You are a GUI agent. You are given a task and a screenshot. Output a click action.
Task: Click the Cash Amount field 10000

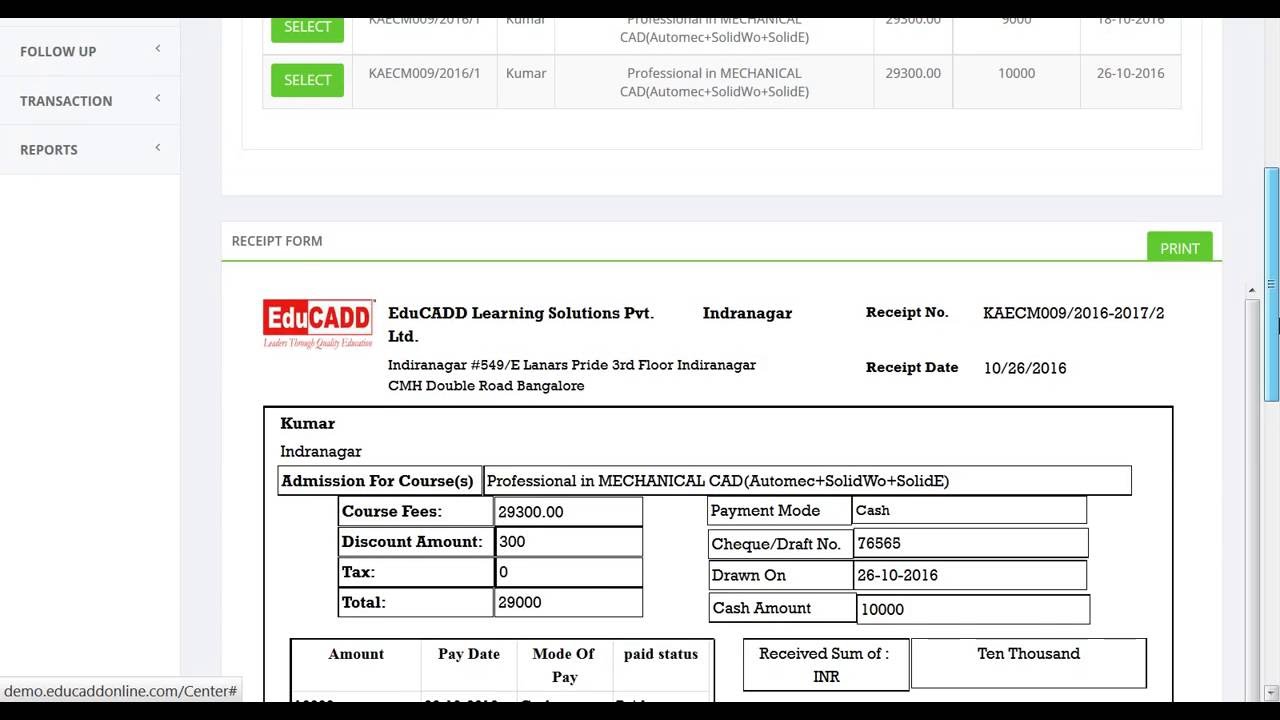973,609
